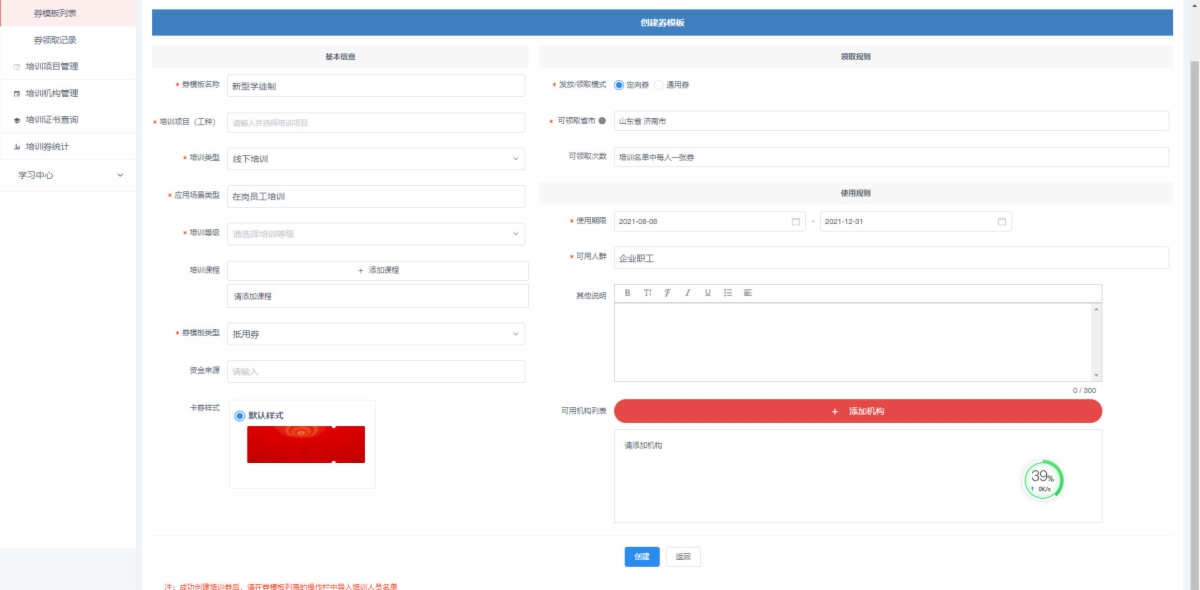Image resolution: width=1200 pixels, height=590 pixels.
Task: Toggle bold formatting in the editor toolbar
Action: pyautogui.click(x=628, y=293)
